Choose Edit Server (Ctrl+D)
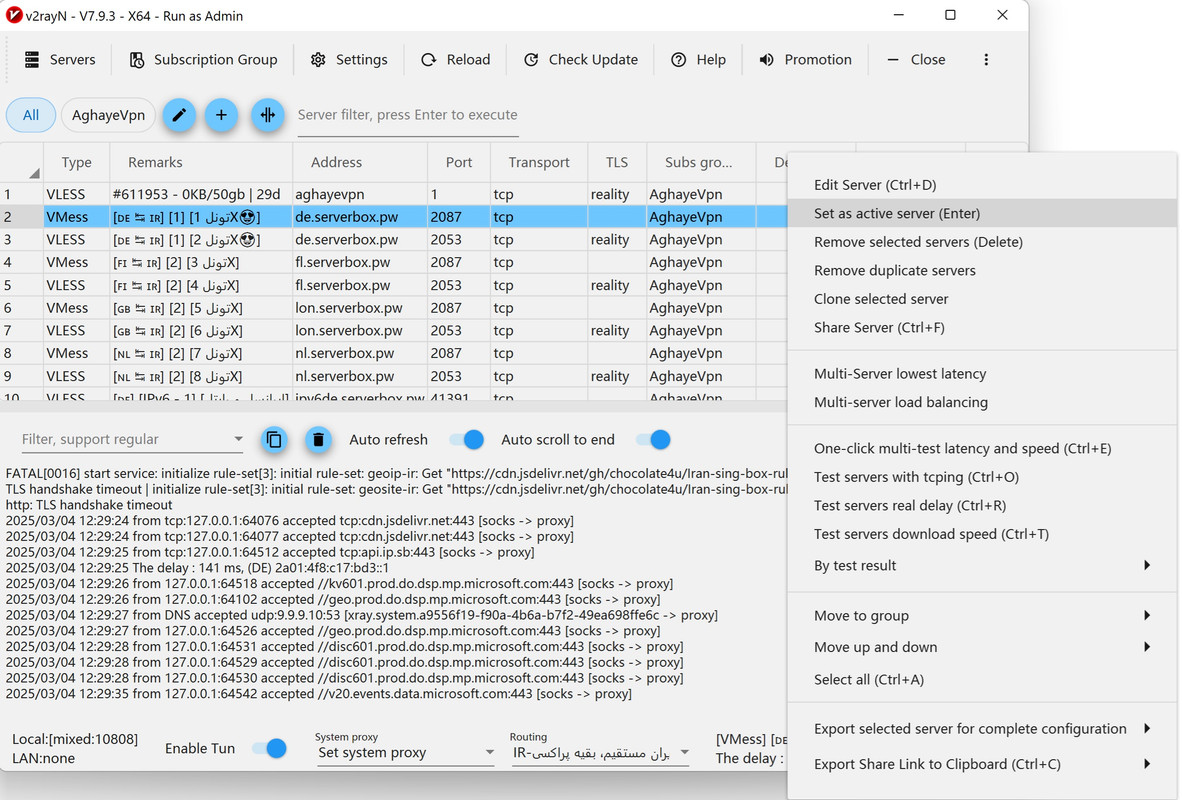1182x800 pixels. [982, 185]
